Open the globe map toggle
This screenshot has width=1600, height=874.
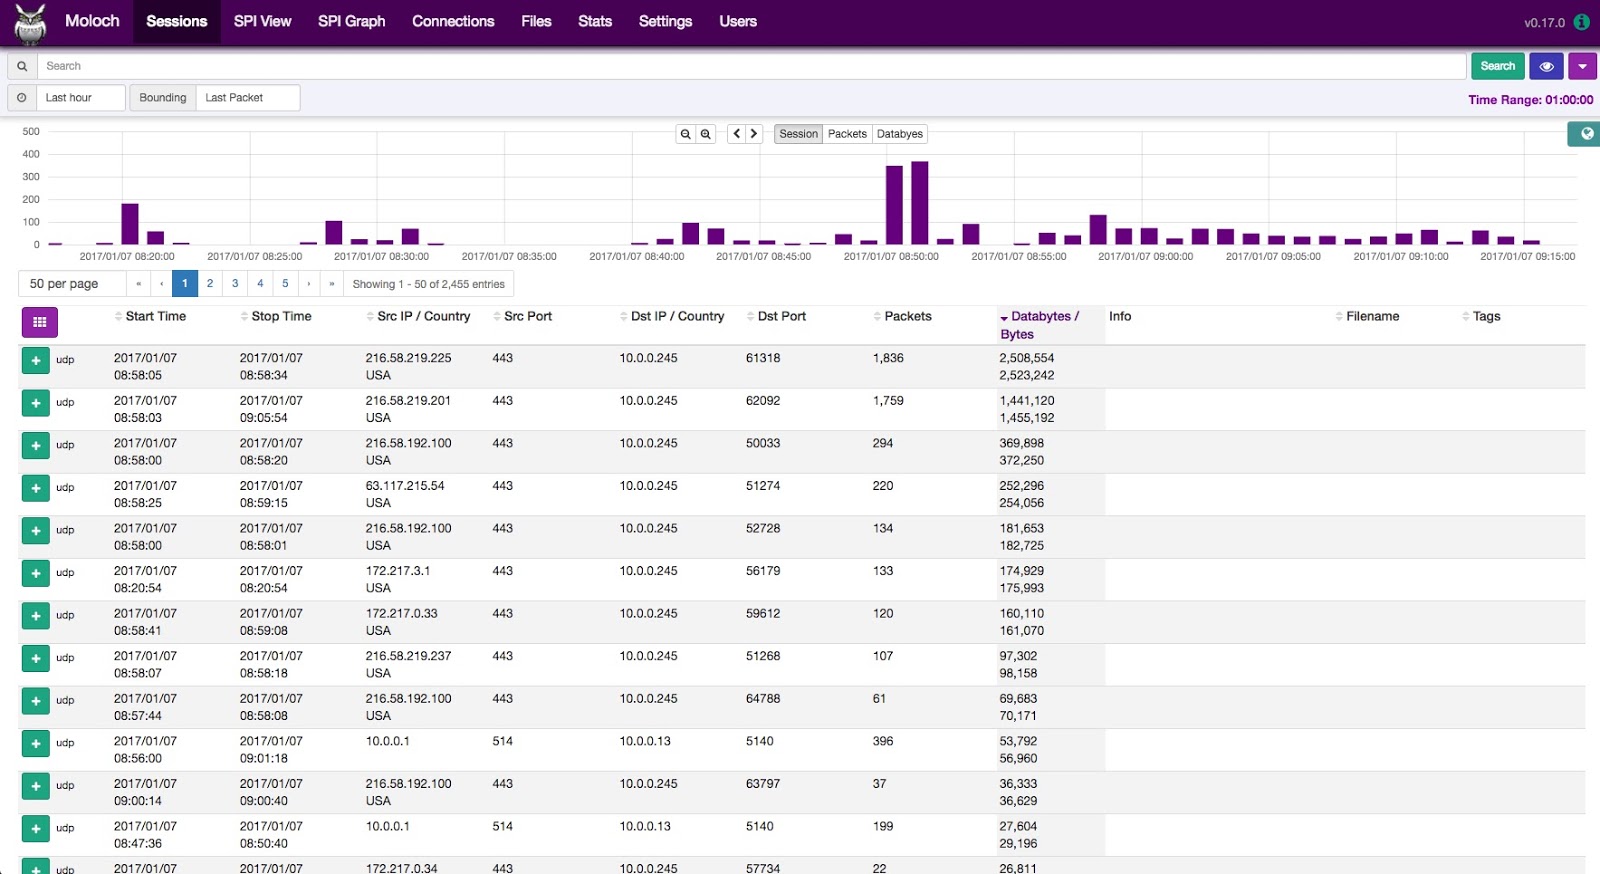pyautogui.click(x=1586, y=134)
